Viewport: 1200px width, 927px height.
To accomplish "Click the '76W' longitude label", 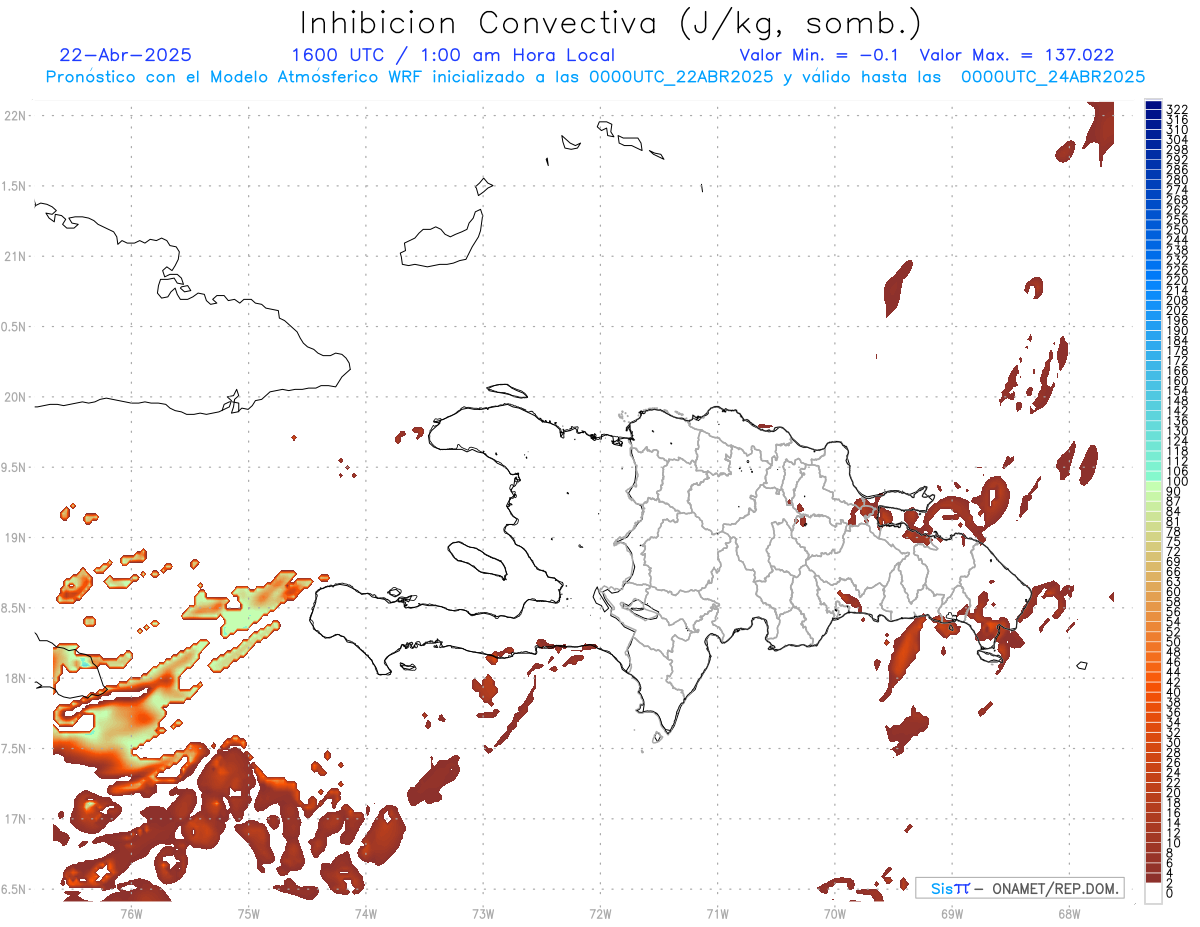I will click(131, 913).
